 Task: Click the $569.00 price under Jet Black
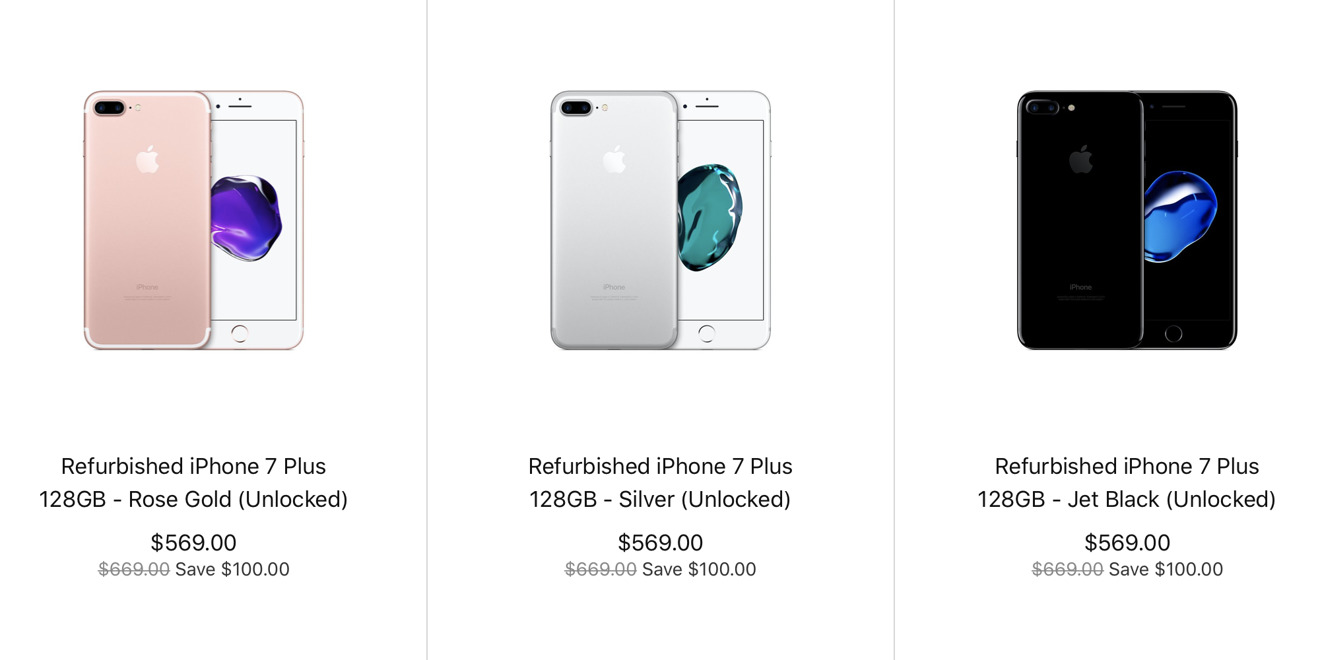(1127, 543)
